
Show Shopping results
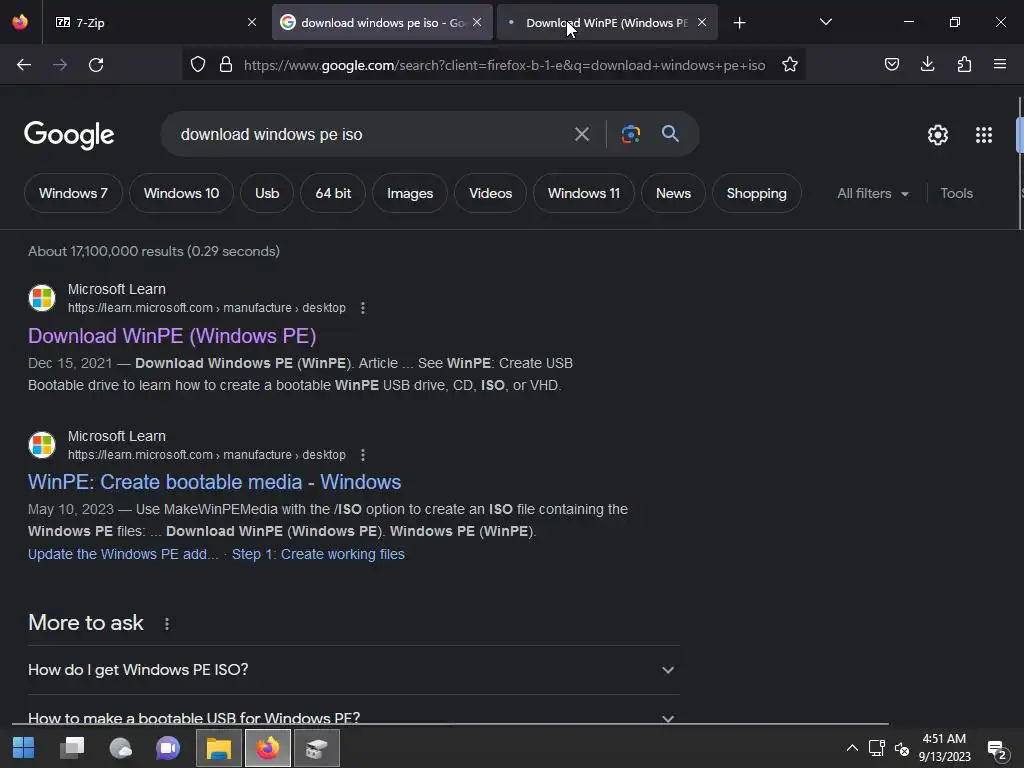tap(756, 193)
